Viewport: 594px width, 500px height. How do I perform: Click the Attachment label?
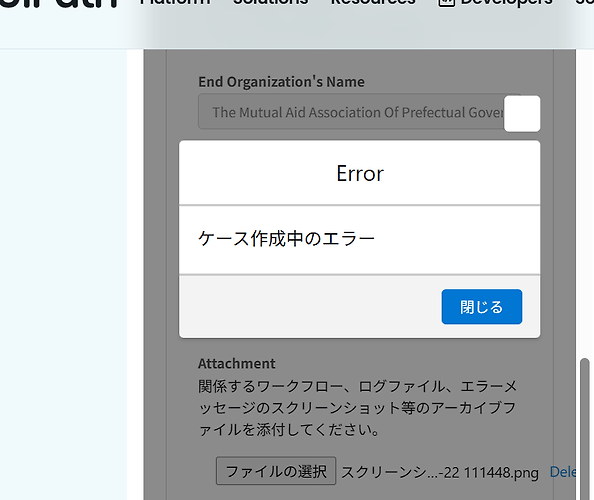[x=236, y=364]
